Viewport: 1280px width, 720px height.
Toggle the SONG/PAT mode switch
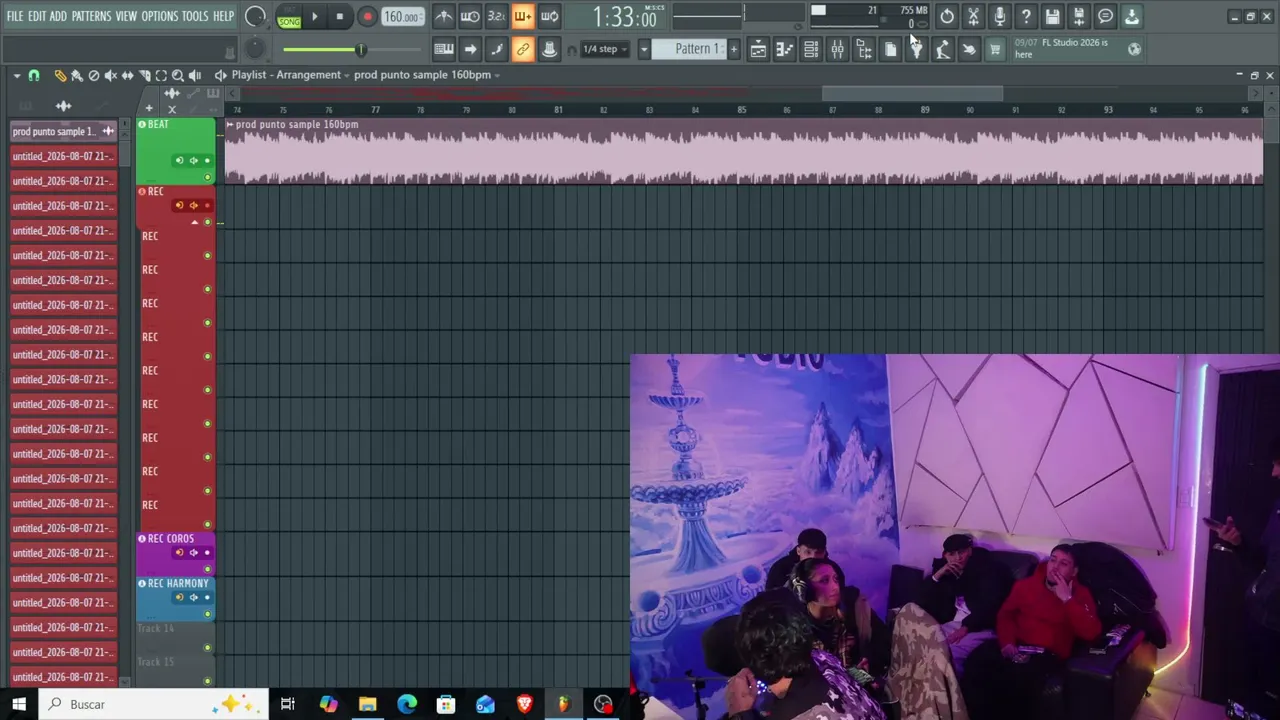pyautogui.click(x=289, y=17)
